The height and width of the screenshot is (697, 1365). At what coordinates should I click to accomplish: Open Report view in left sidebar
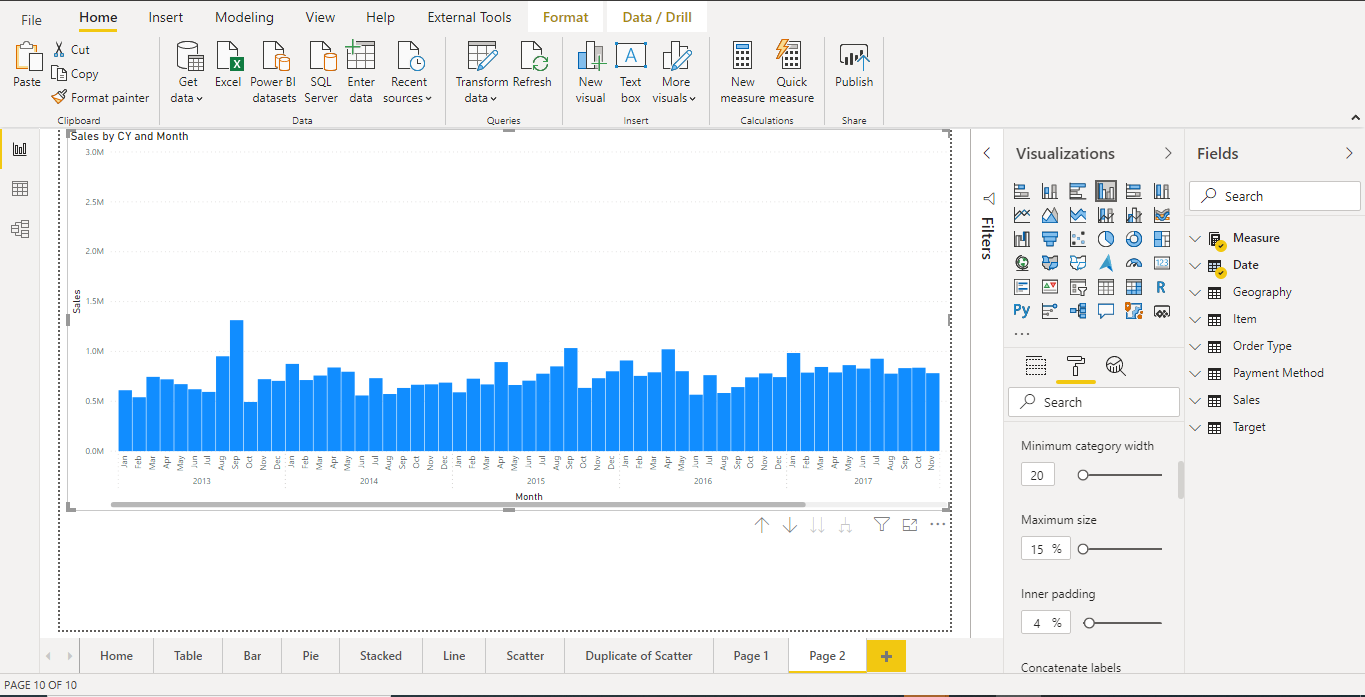click(x=20, y=149)
